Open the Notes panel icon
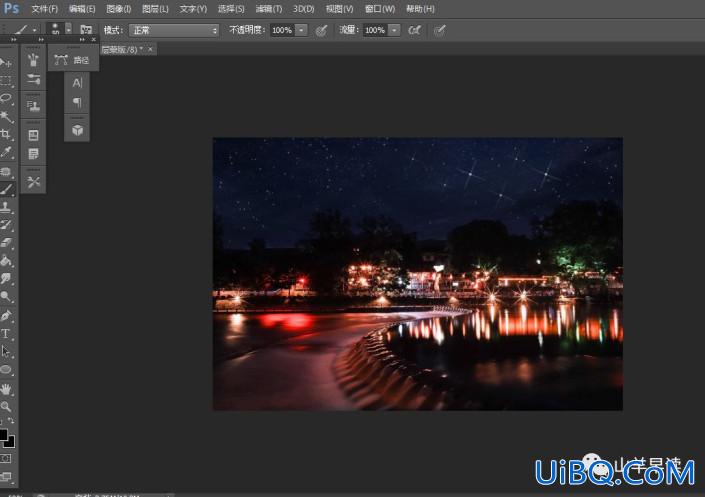Image resolution: width=705 pixels, height=497 pixels. [x=33, y=154]
